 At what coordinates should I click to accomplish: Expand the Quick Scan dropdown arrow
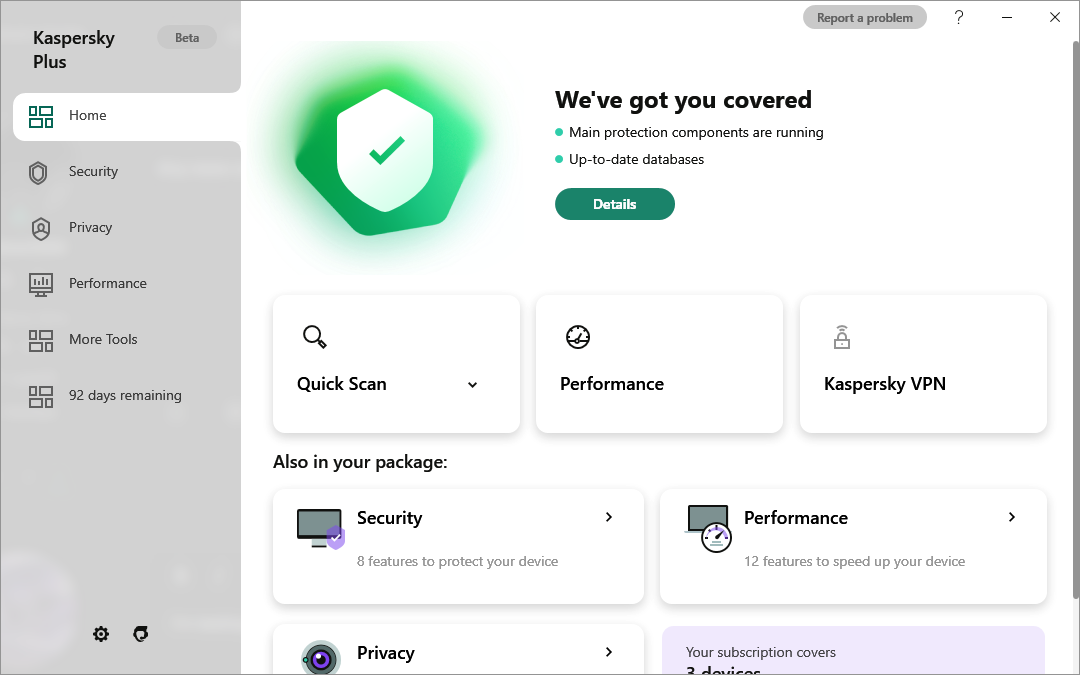coord(473,385)
